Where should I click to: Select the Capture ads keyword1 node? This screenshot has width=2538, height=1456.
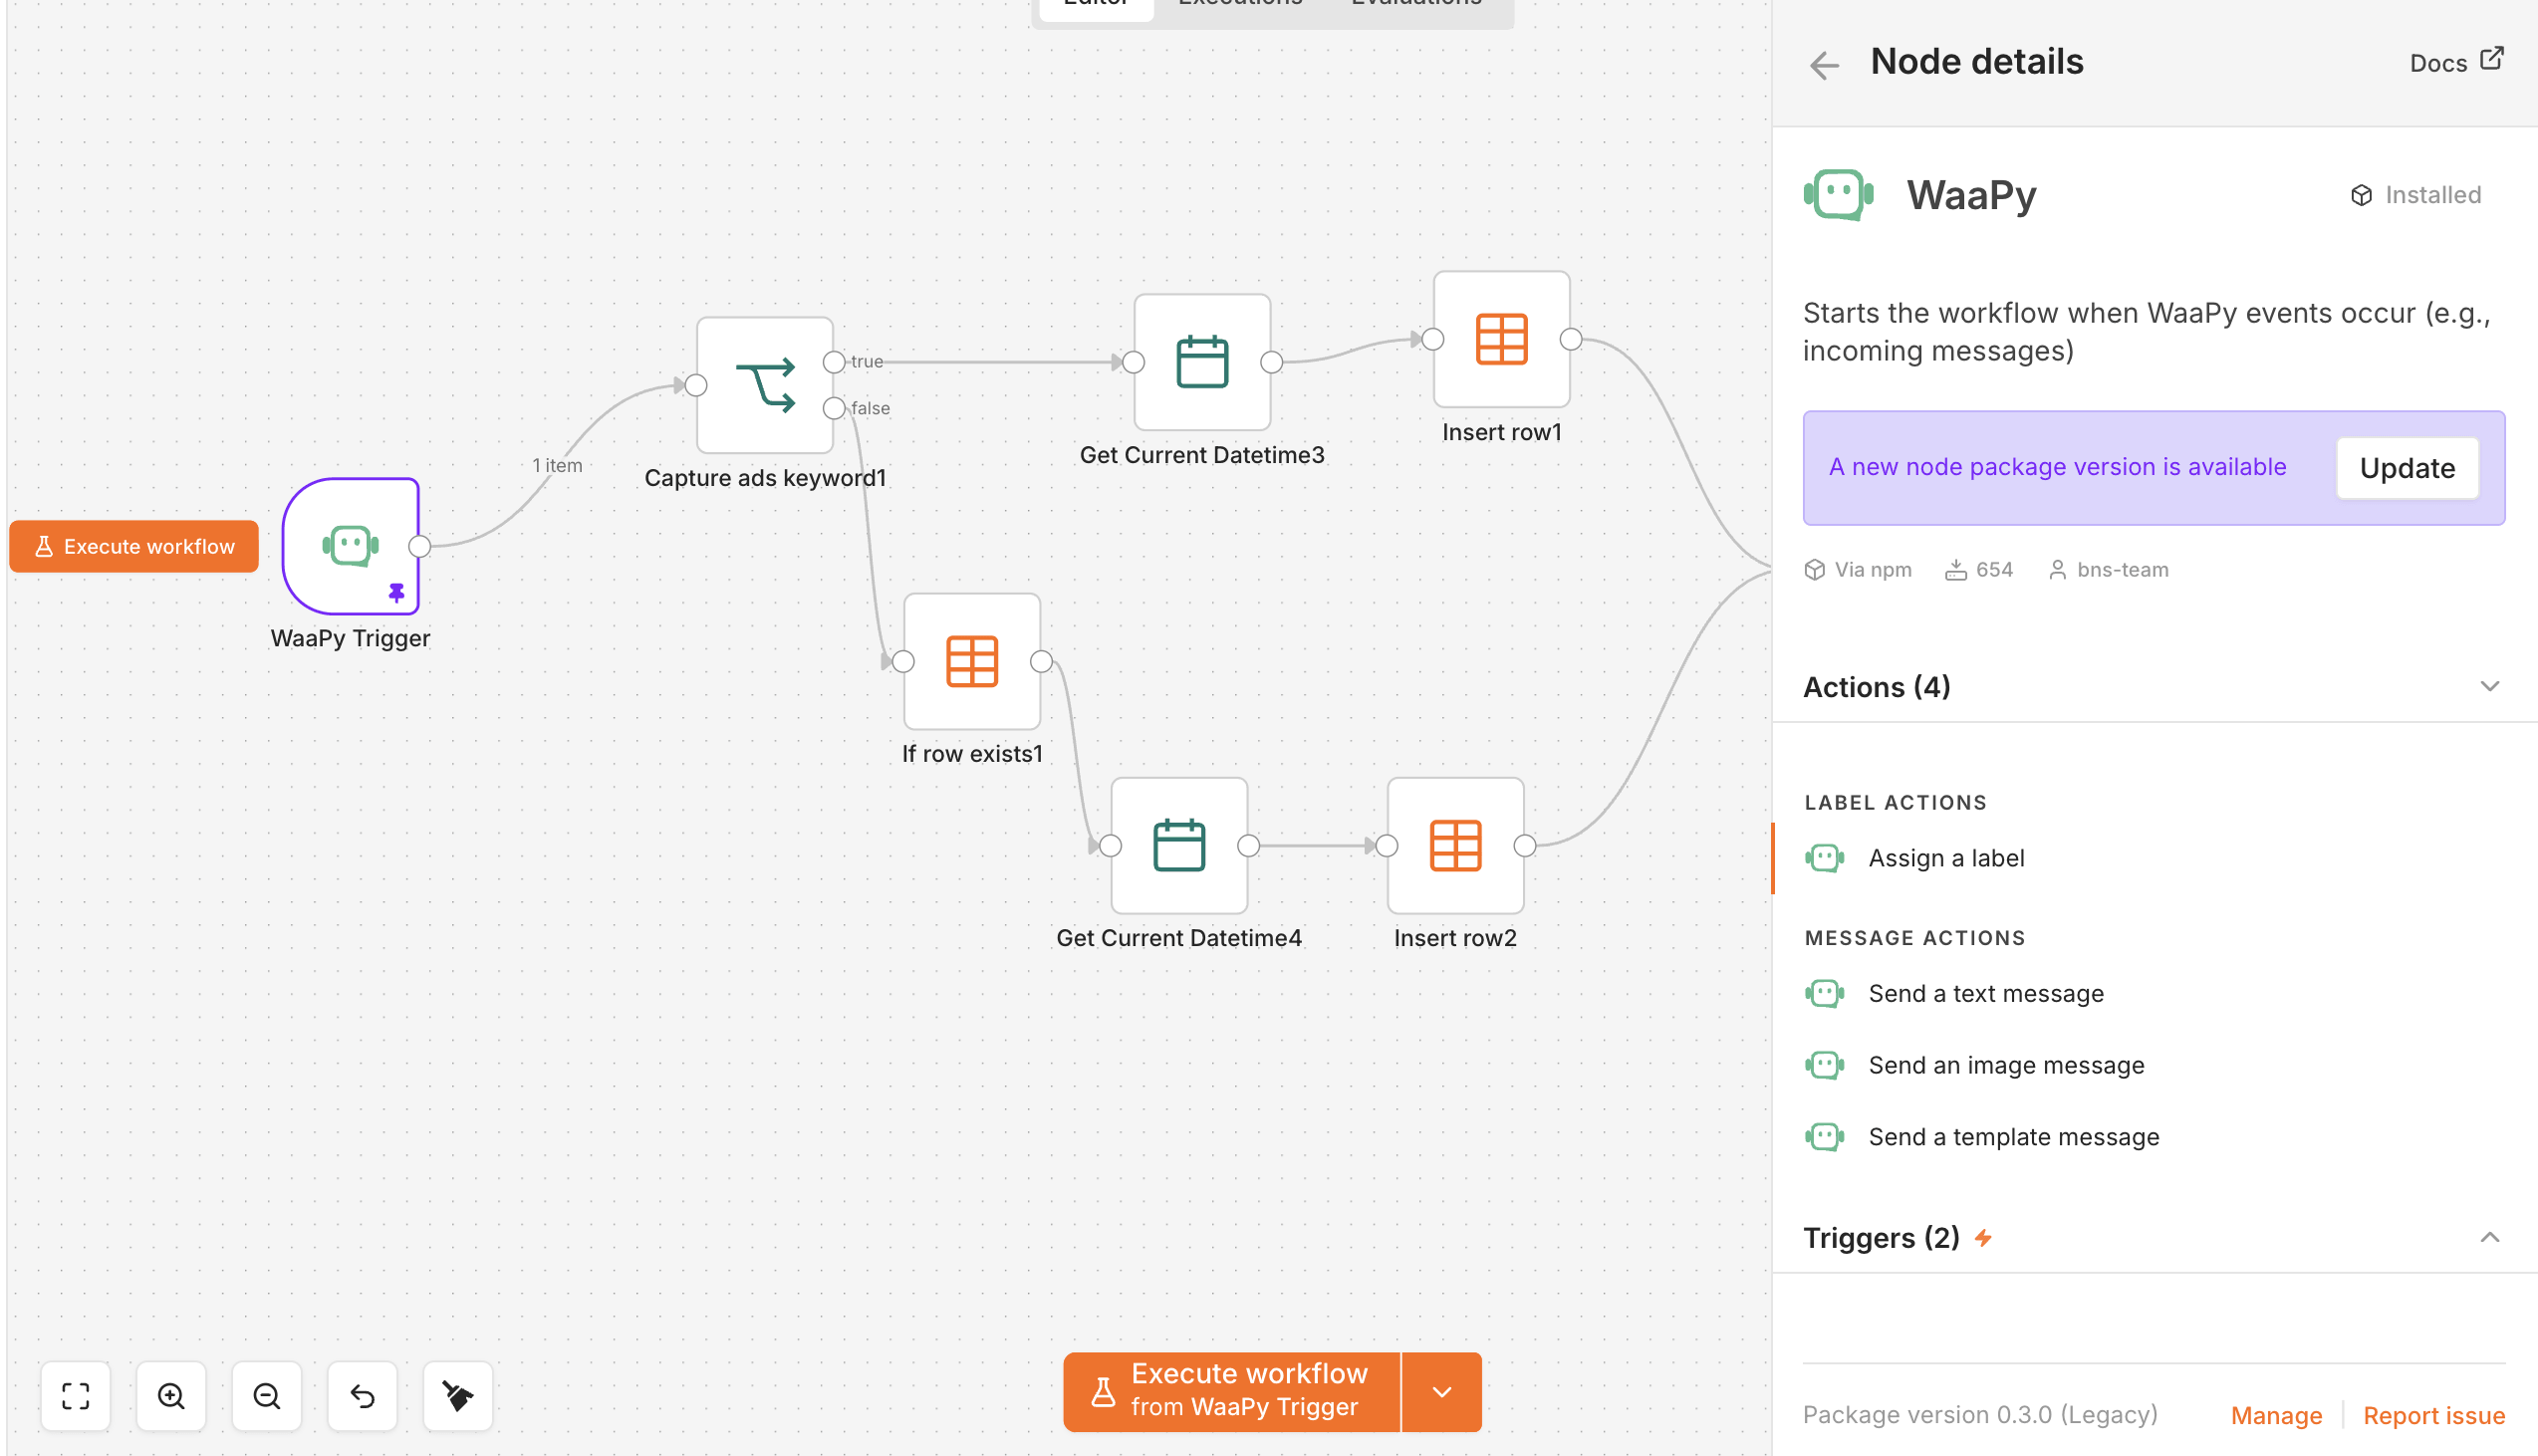click(x=765, y=385)
